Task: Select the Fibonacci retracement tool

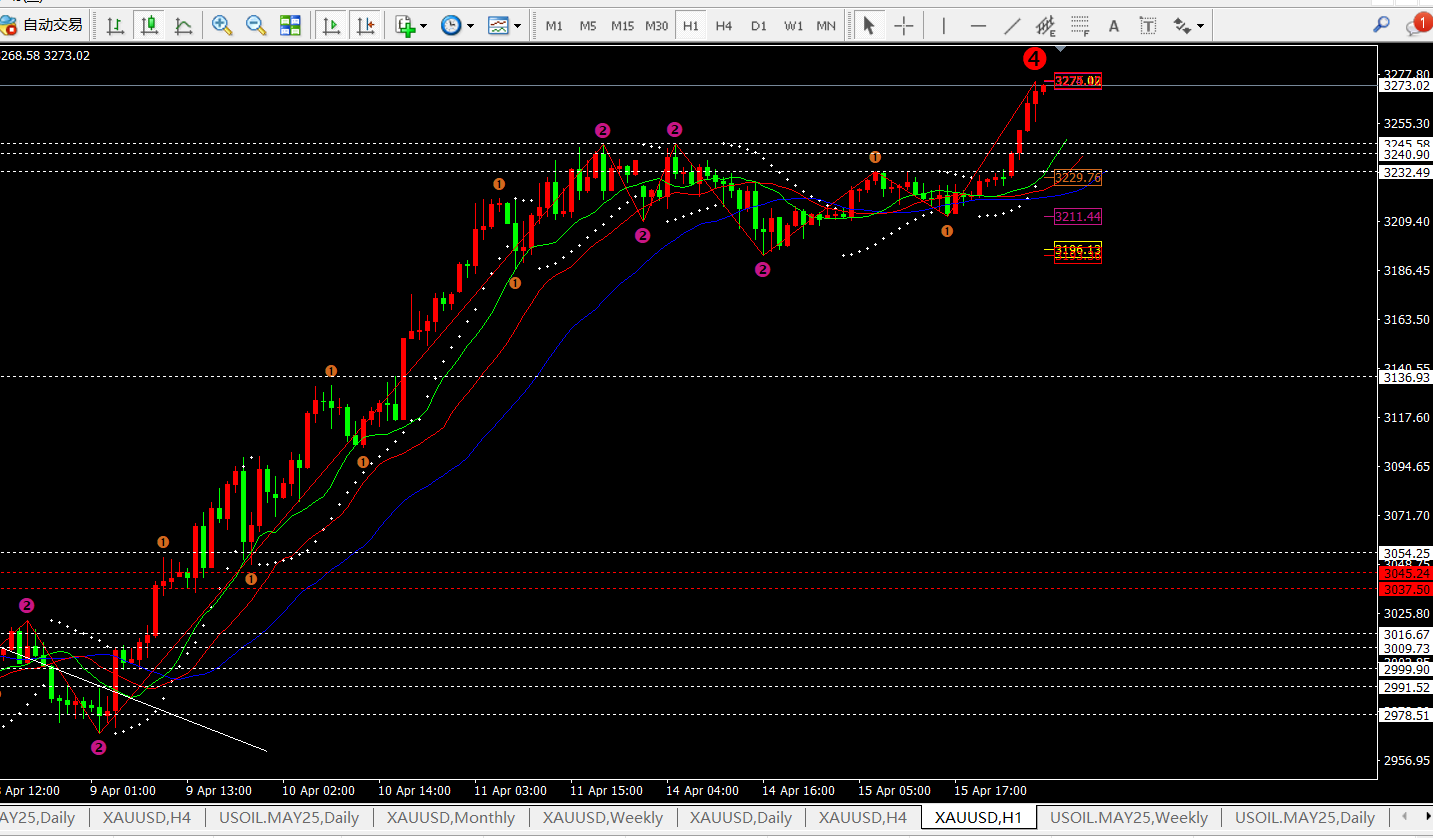Action: pos(1080,25)
